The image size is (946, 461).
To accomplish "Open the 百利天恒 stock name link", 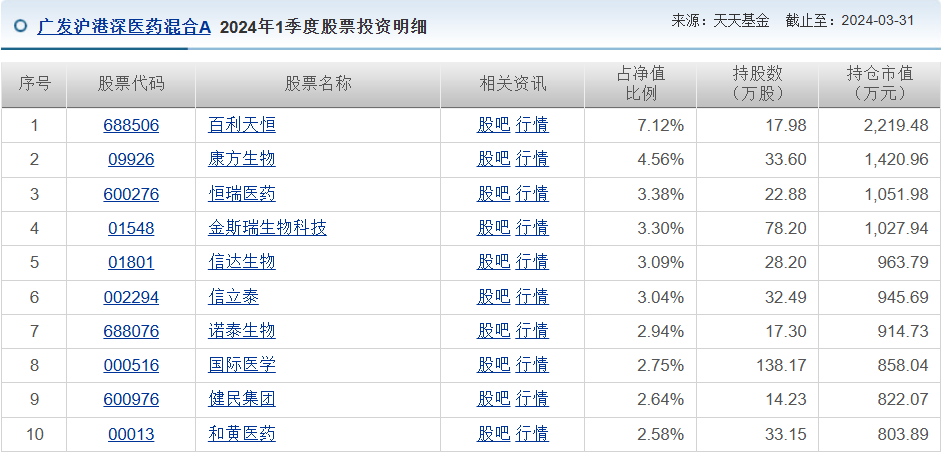I will click(x=242, y=125).
